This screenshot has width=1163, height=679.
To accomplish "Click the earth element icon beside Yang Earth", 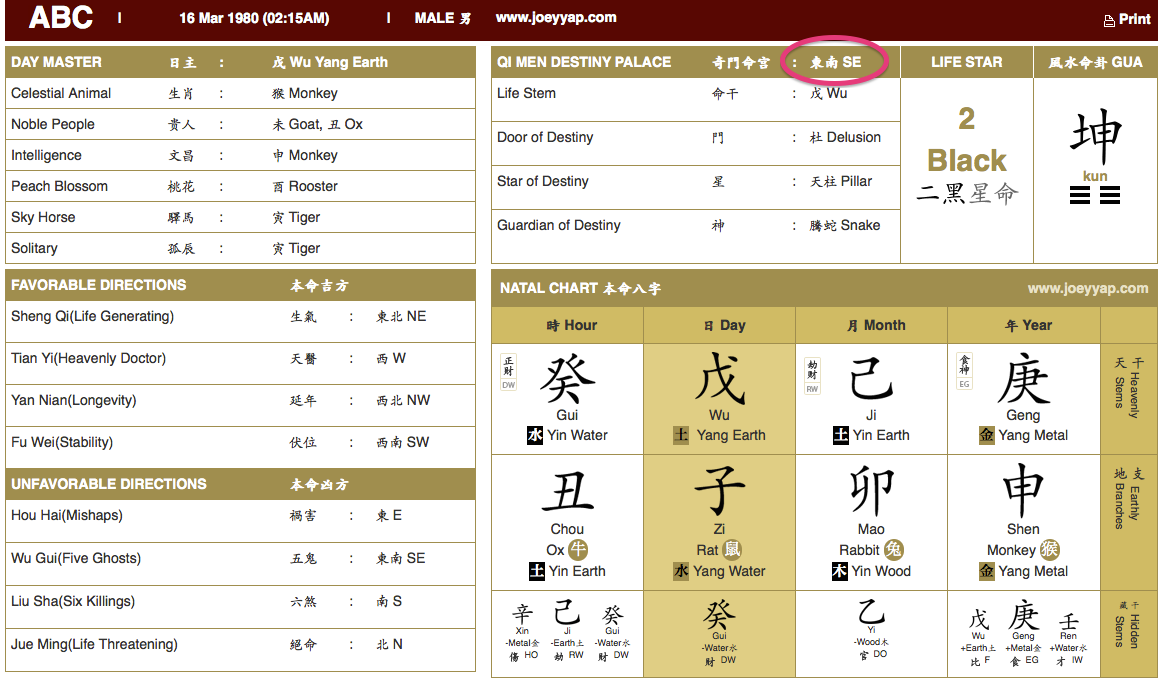I will pos(681,435).
